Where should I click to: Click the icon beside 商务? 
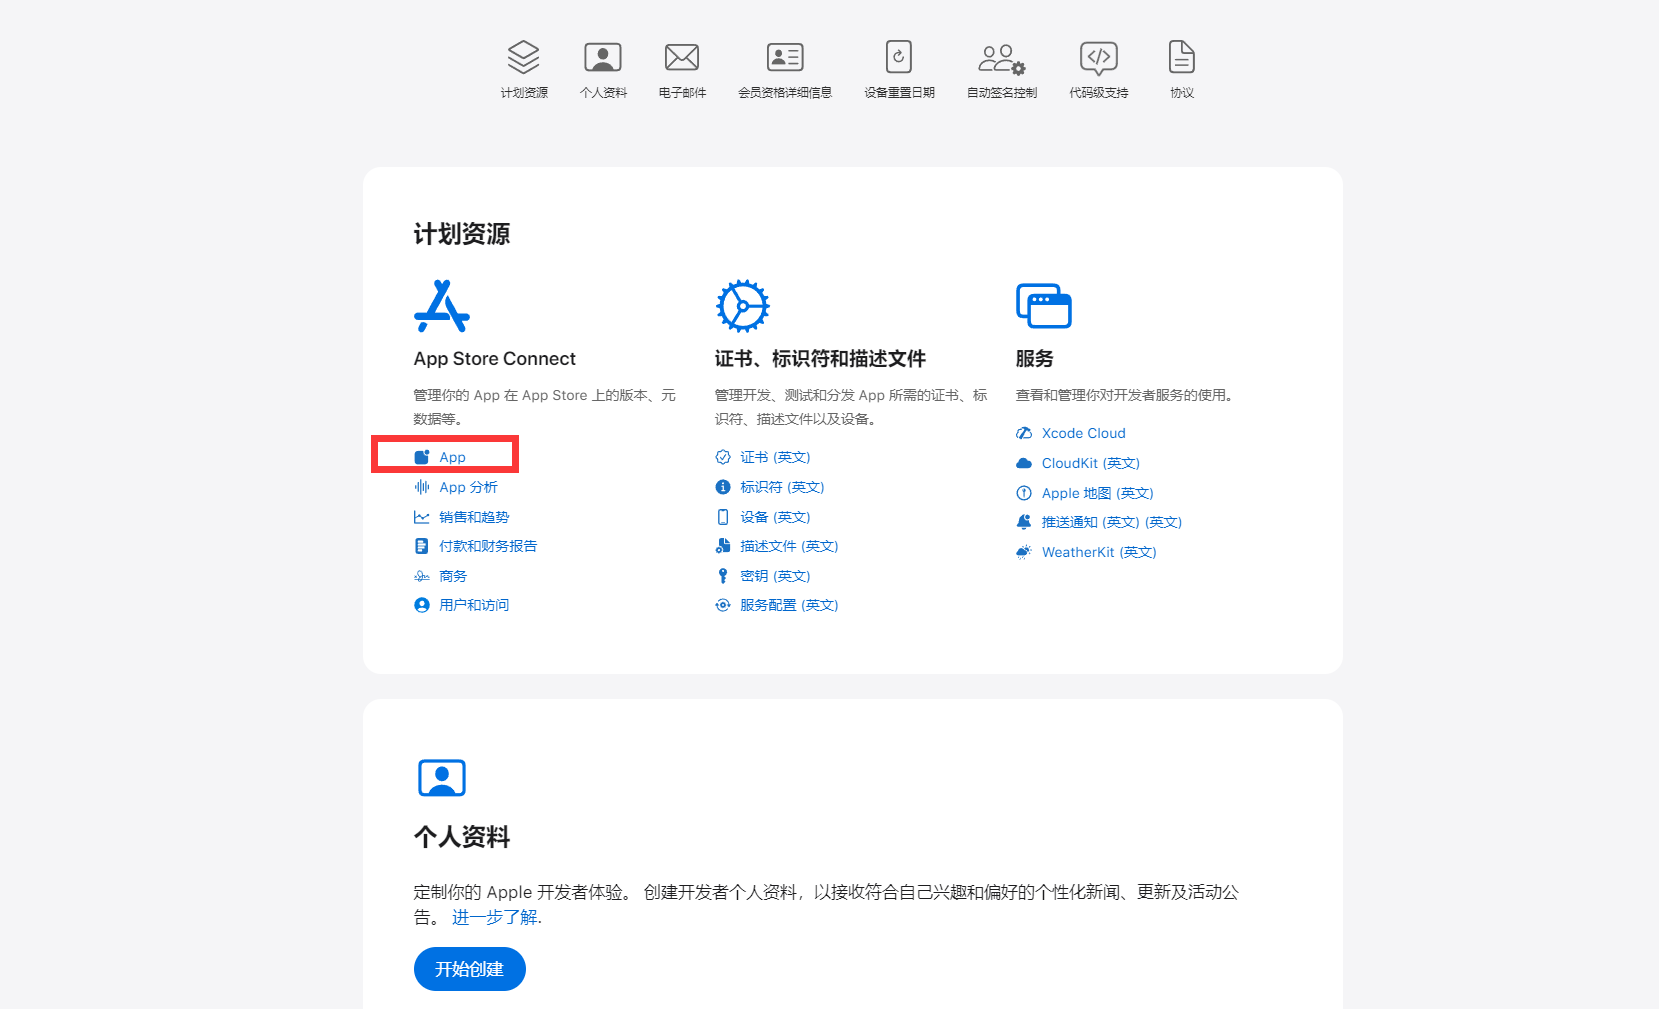click(422, 576)
